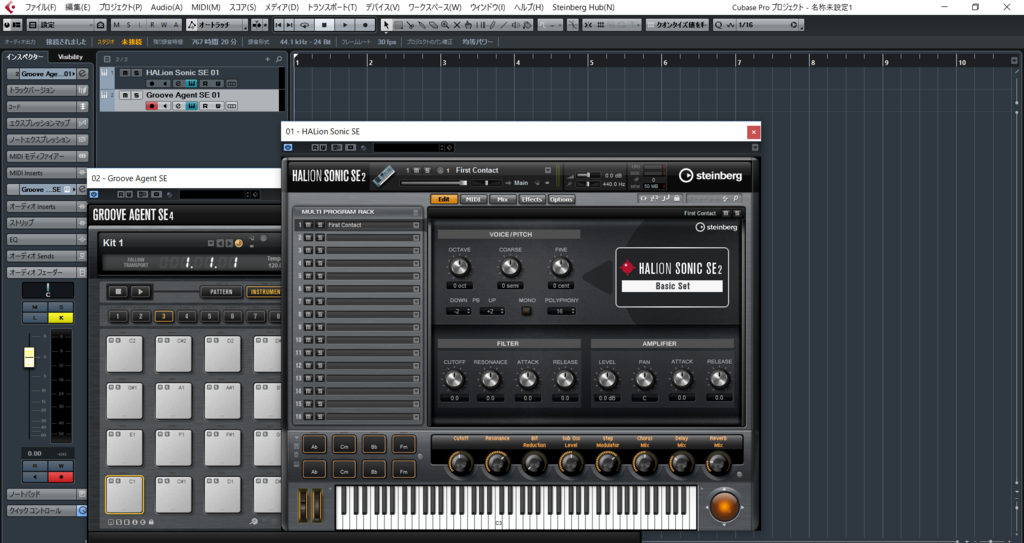The height and width of the screenshot is (543, 1024).
Task: Search tracks with magnifier icon in track list
Action: pos(279,59)
